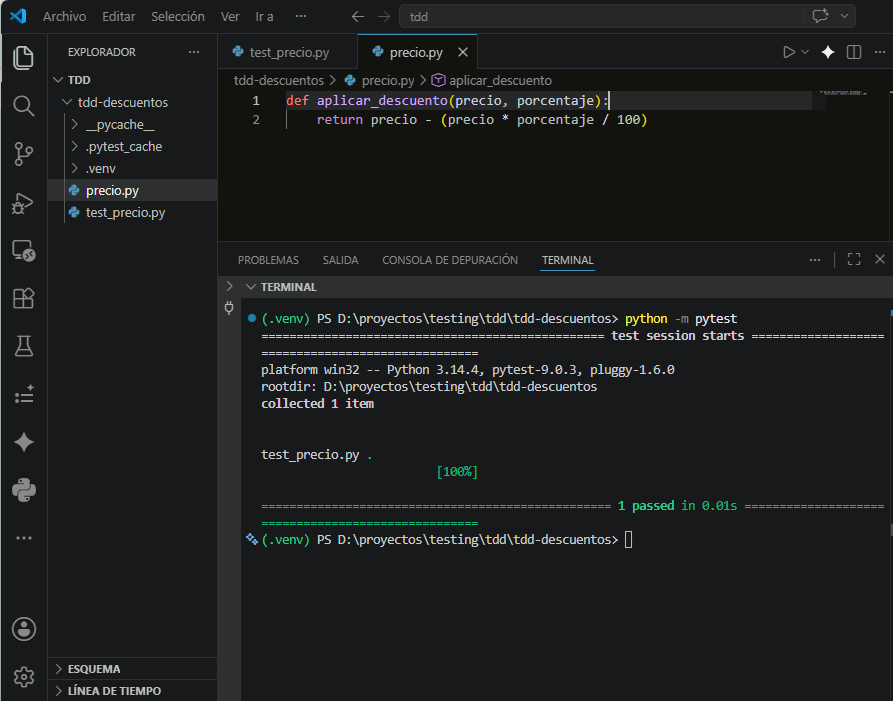The height and width of the screenshot is (701, 893).
Task: Click the return statement on line 2
Action: click(x=482, y=120)
